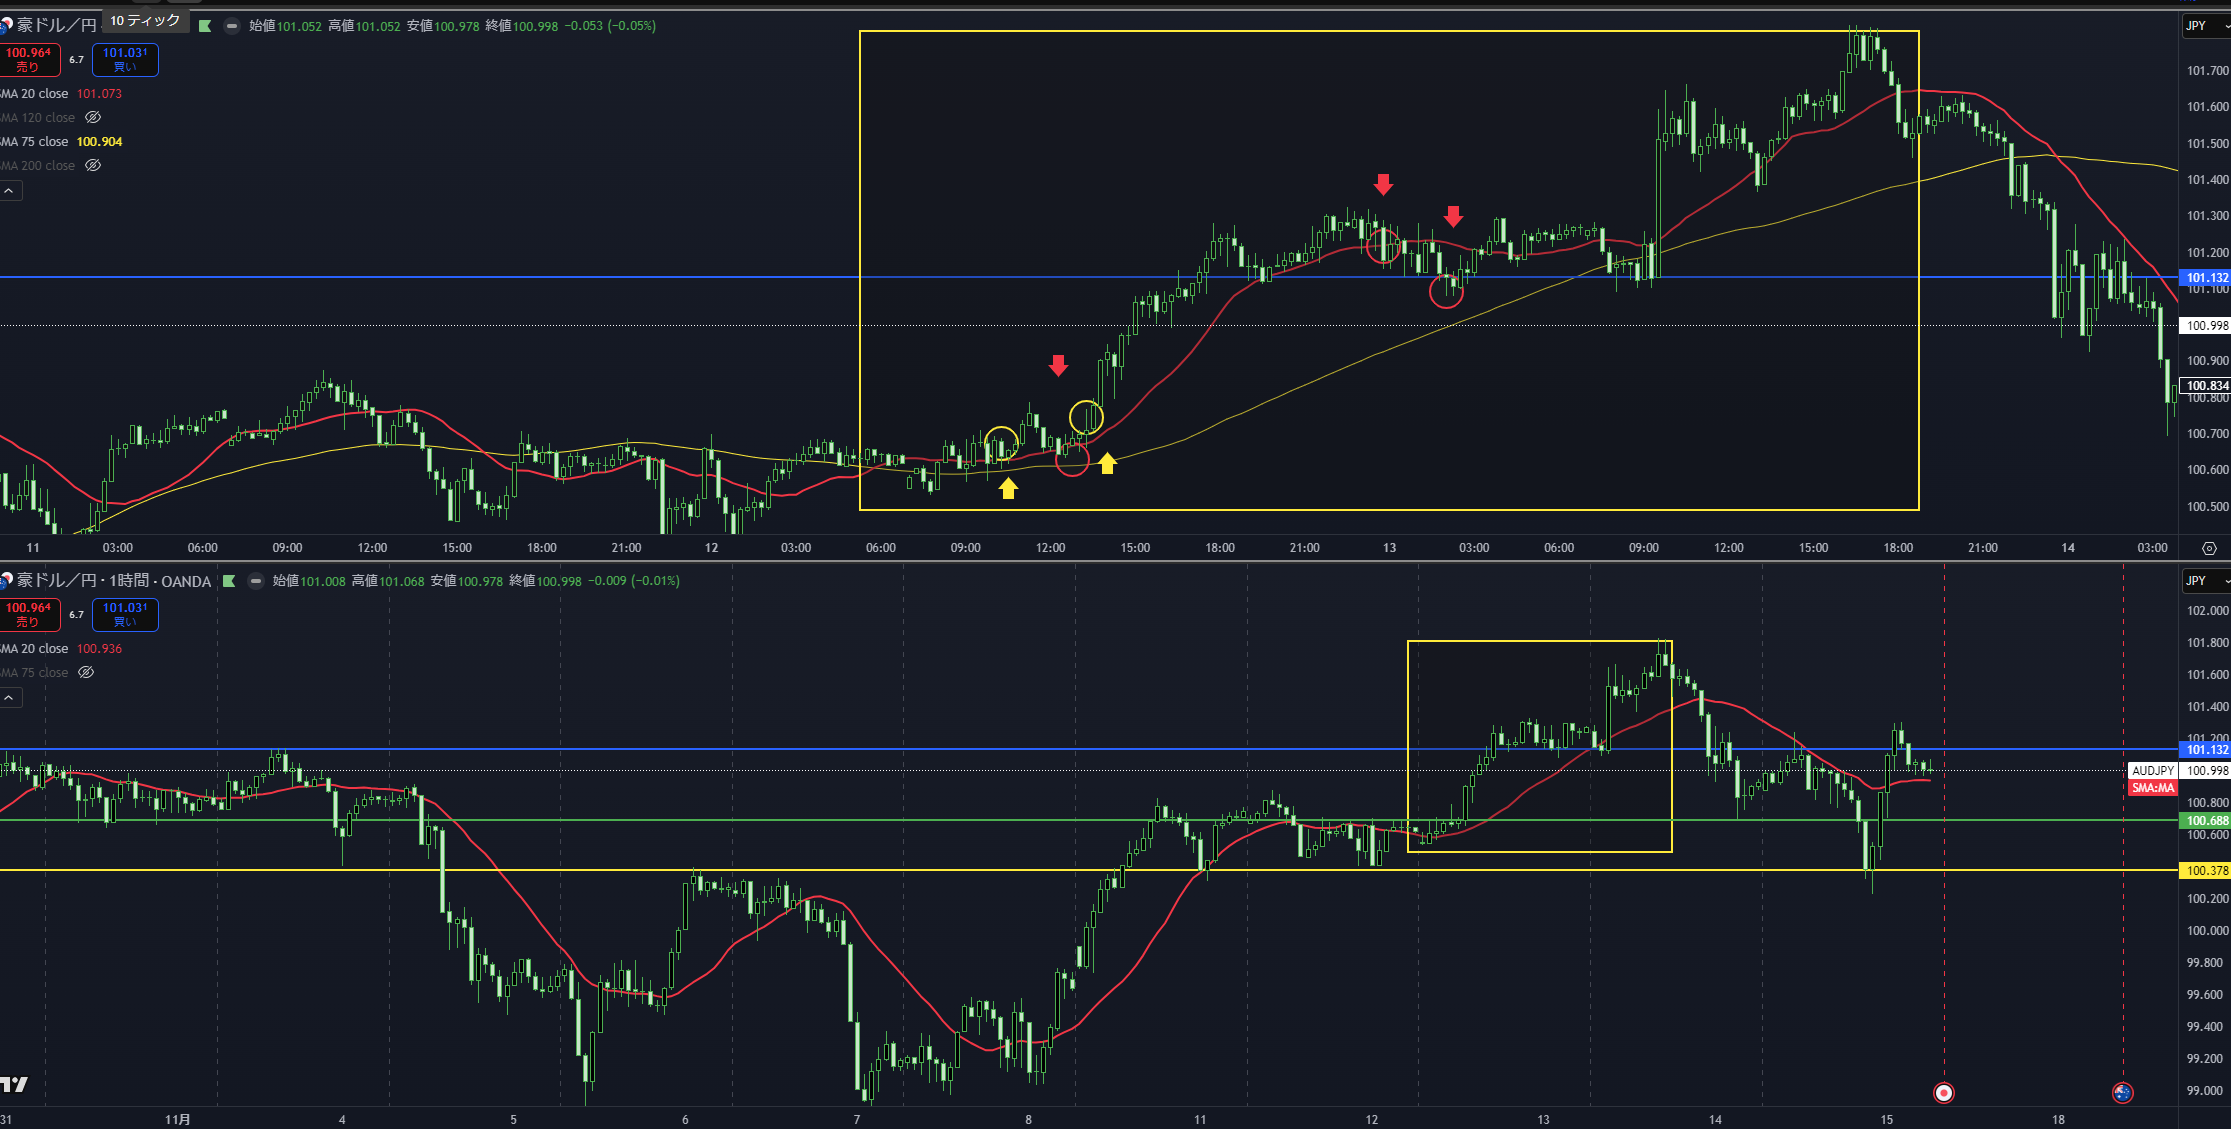The width and height of the screenshot is (2231, 1129).
Task: Click the gray minus circle in top chart header
Action: (x=232, y=26)
